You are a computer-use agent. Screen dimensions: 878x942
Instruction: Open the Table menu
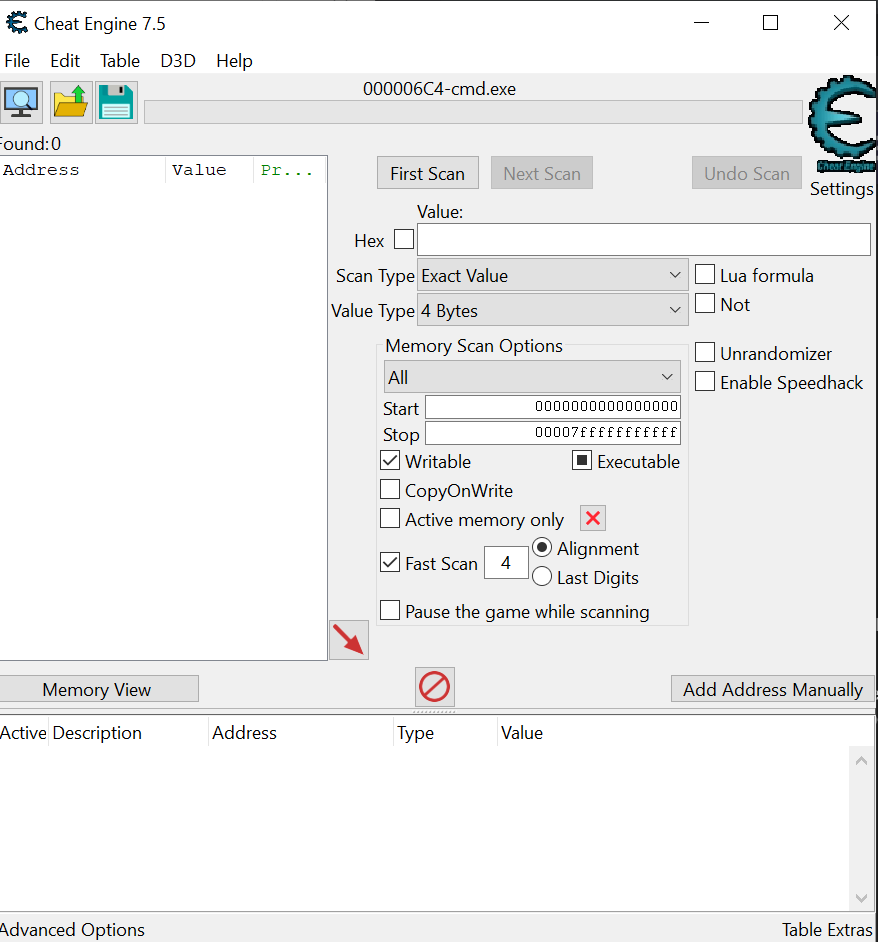120,61
